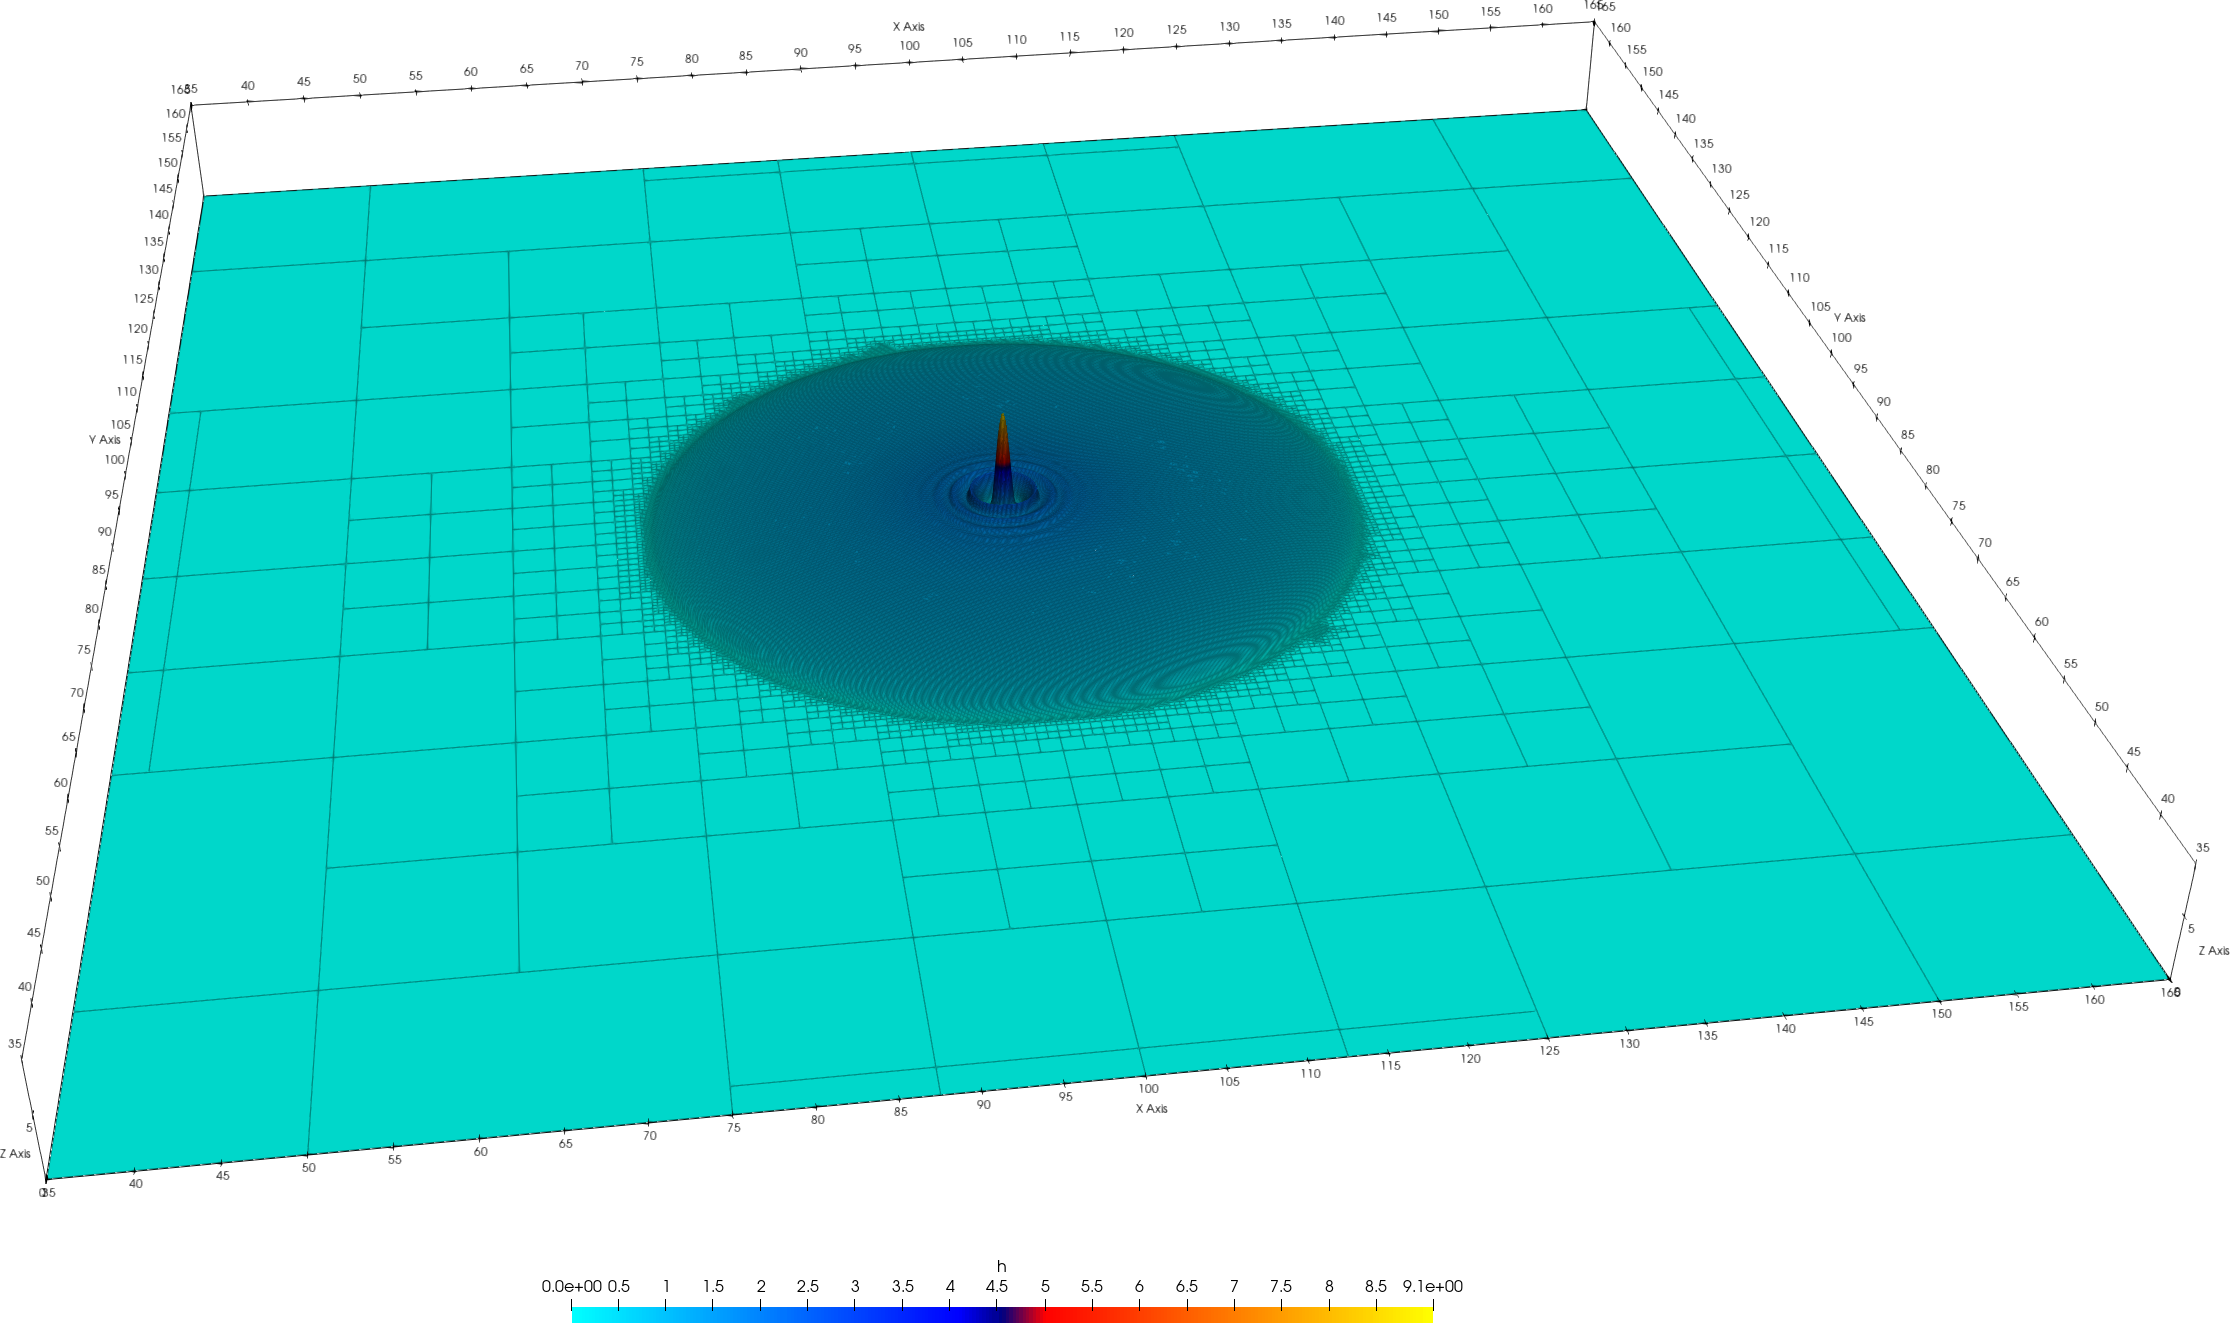Click the 100 tick label on the bottom X axis
The image size is (2230, 1323).
[1148, 1089]
